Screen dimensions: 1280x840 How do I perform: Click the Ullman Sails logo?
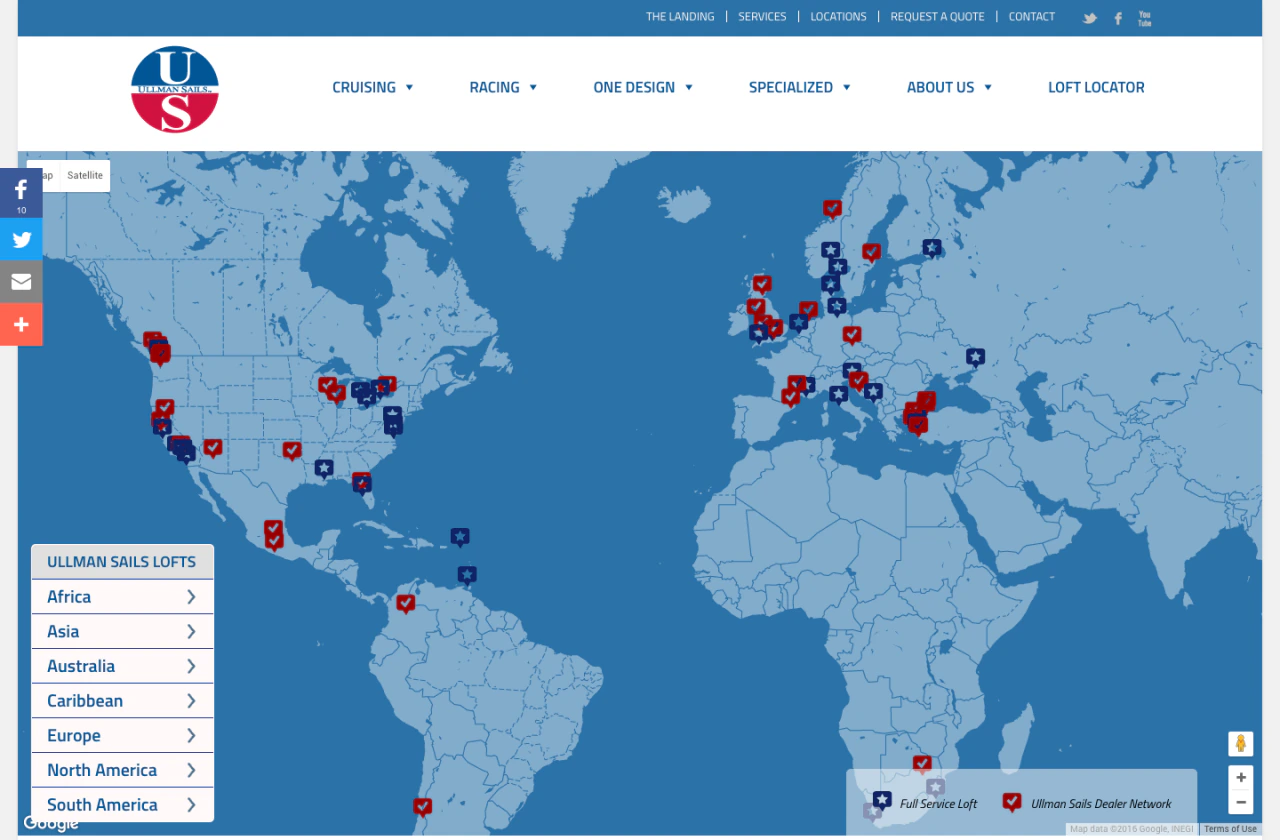[x=175, y=89]
